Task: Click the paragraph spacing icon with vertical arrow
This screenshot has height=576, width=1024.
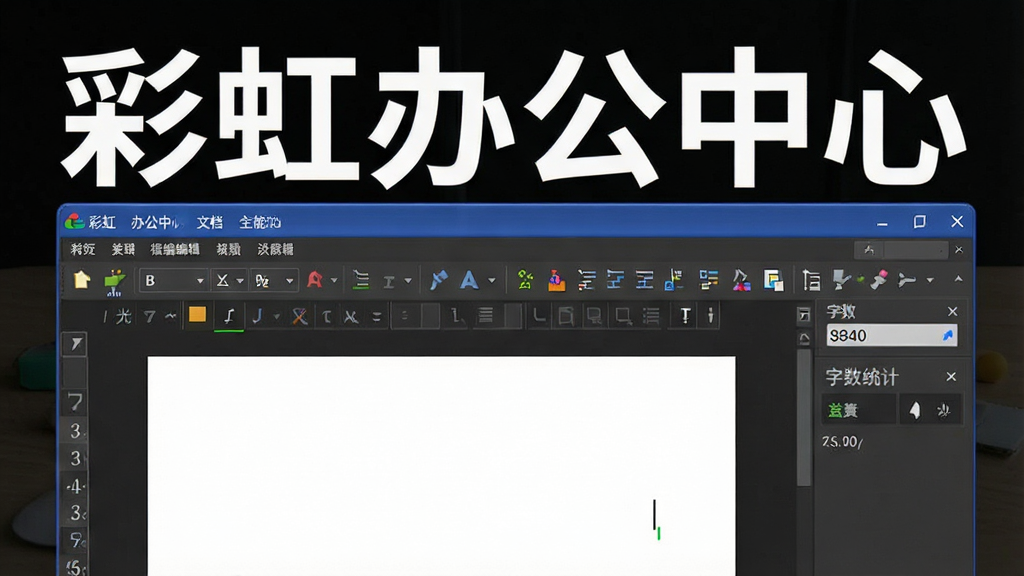Action: [811, 280]
